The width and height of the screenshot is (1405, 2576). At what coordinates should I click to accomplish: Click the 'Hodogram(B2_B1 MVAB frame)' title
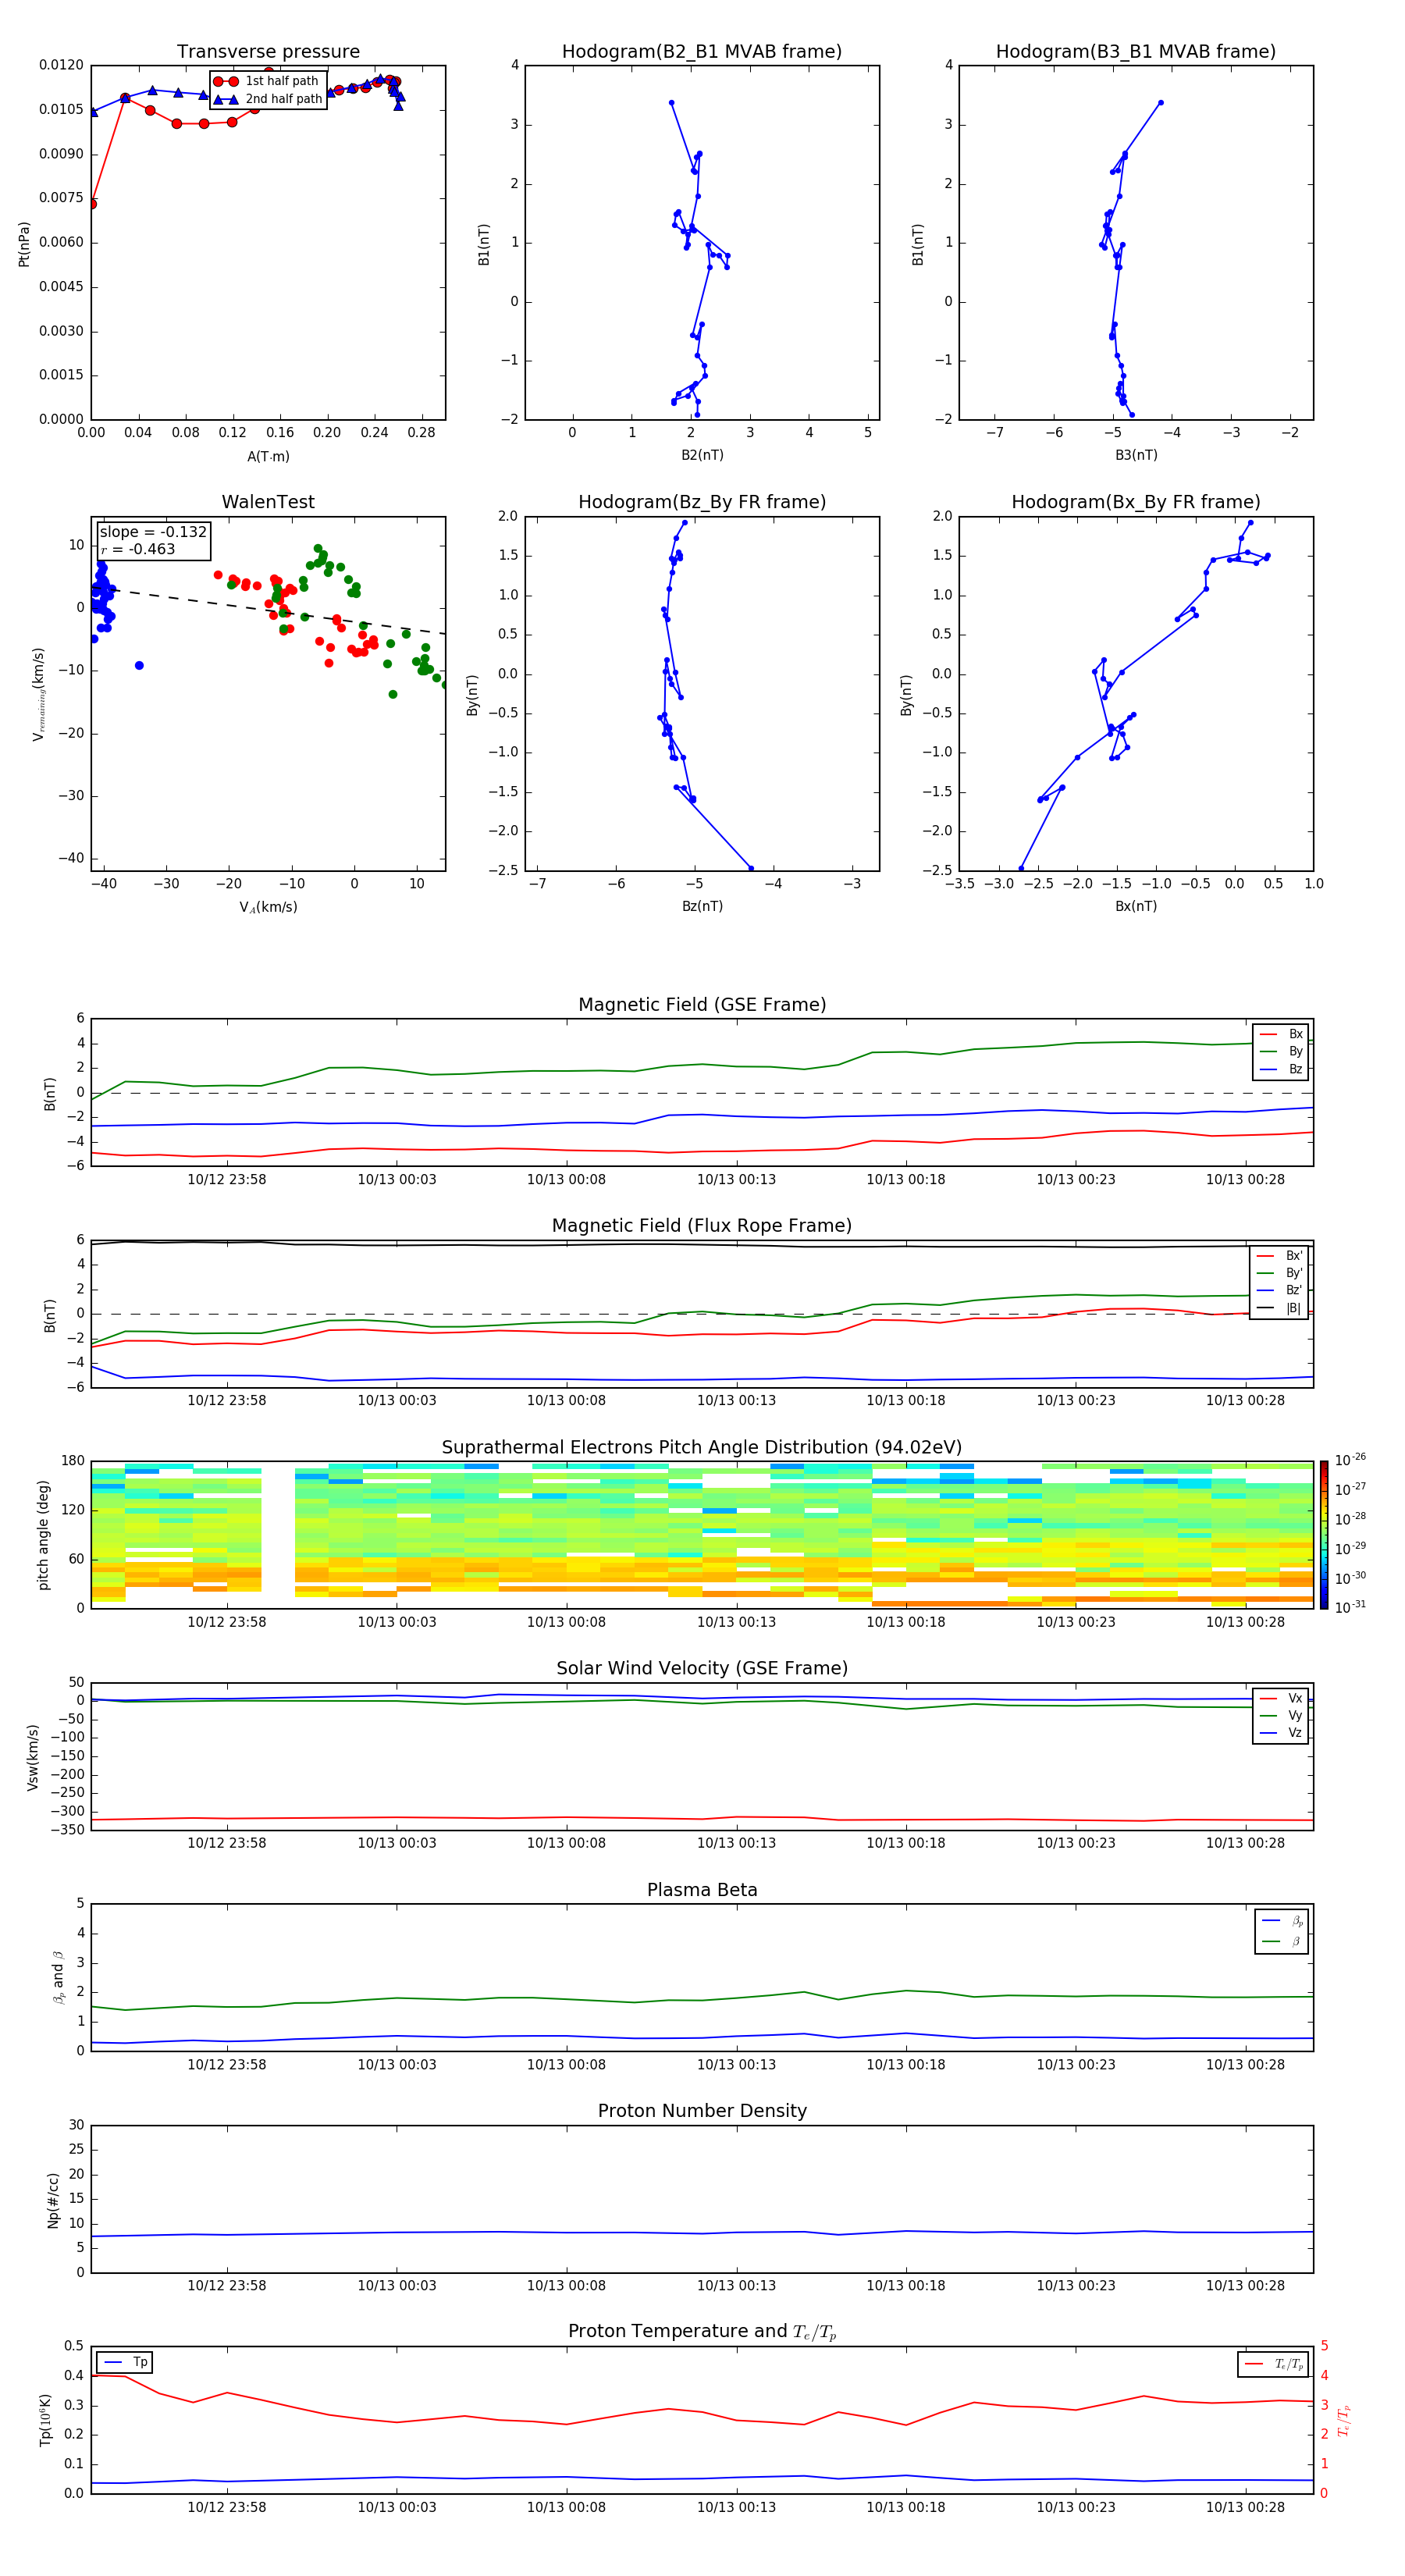[x=702, y=52]
